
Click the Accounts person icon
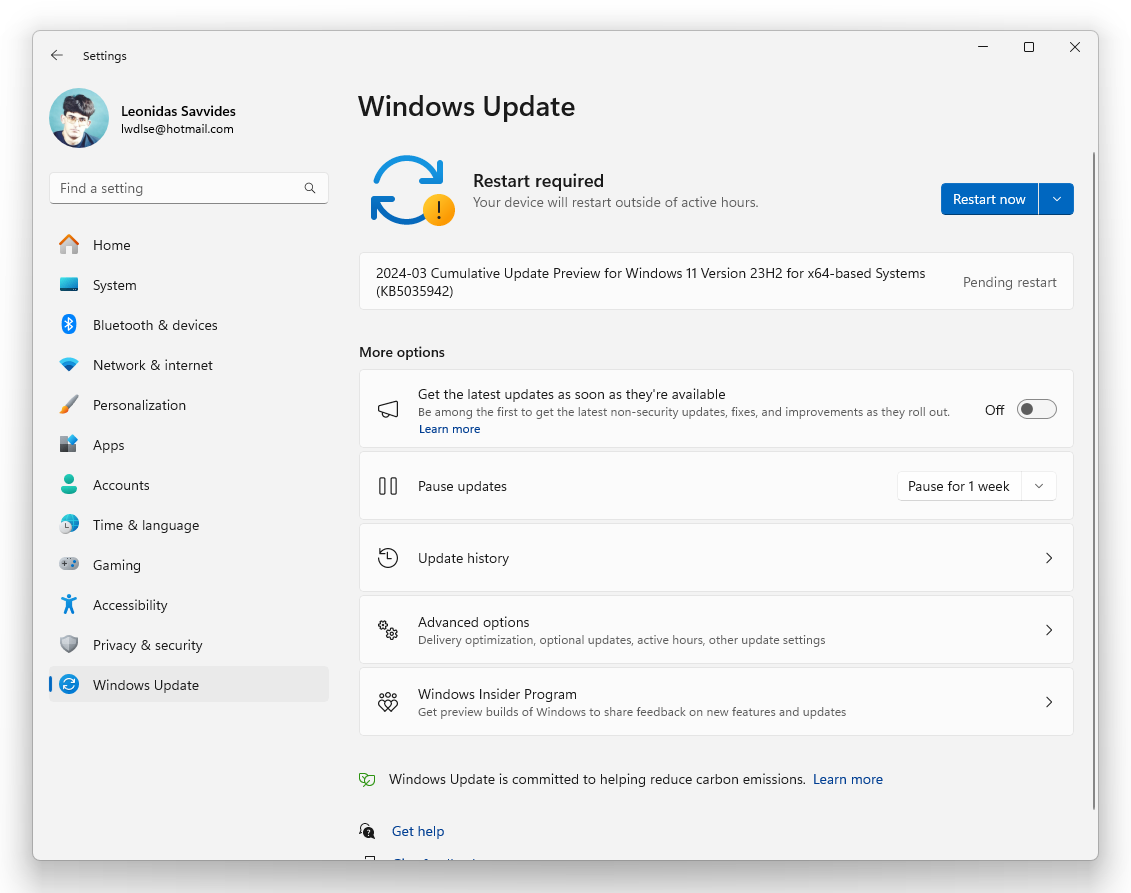pos(69,485)
